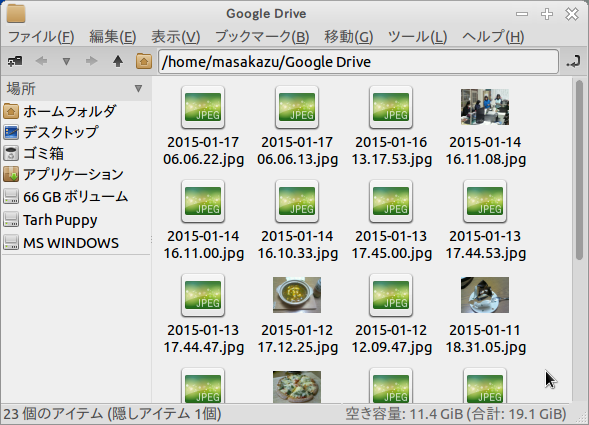The height and width of the screenshot is (425, 589).
Task: Select JPEG icon of 2015-01-17 06.06.22.jpg
Action: coord(203,107)
